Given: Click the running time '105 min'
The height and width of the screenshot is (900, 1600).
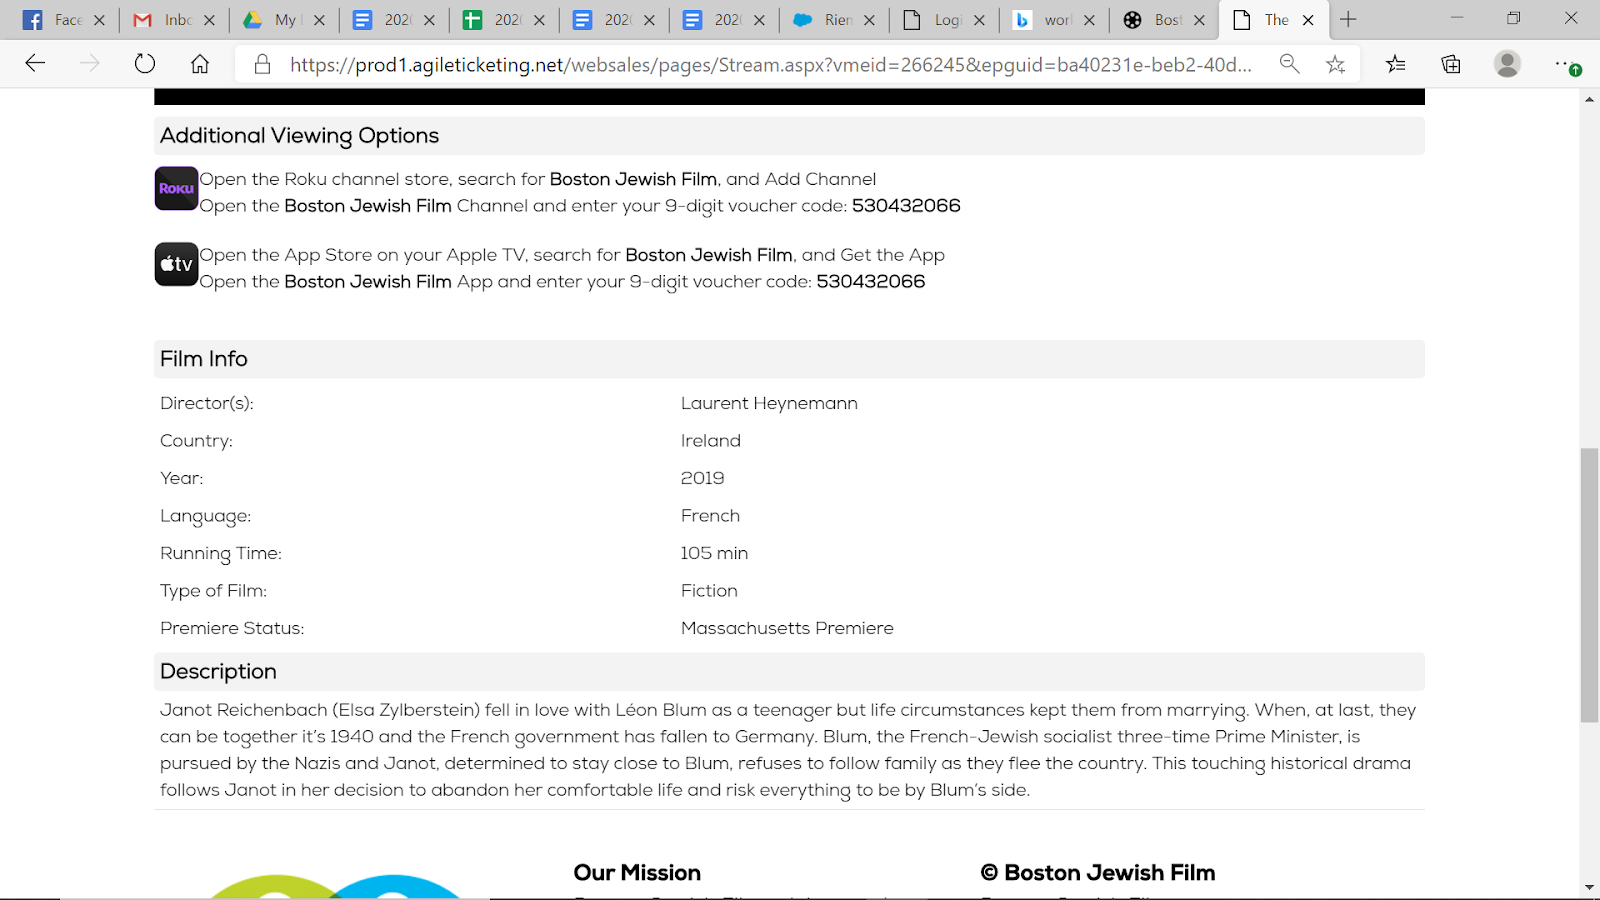Looking at the screenshot, I should [x=714, y=553].
